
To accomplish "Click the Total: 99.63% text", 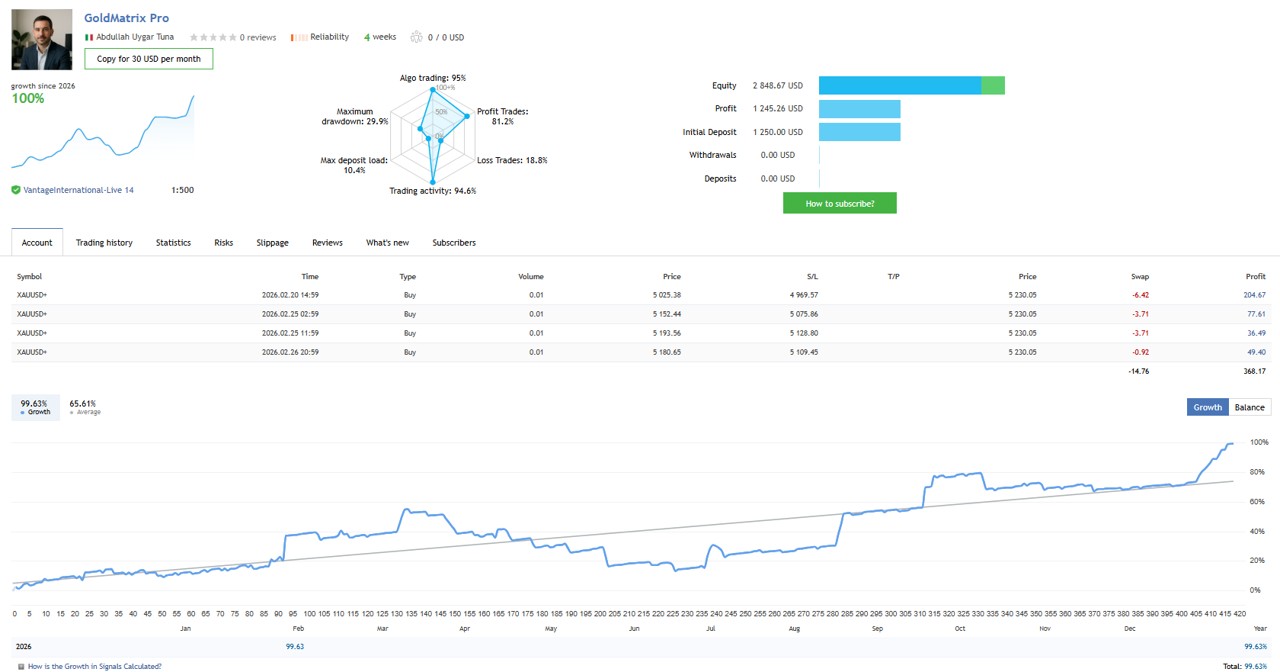I will [1245, 666].
